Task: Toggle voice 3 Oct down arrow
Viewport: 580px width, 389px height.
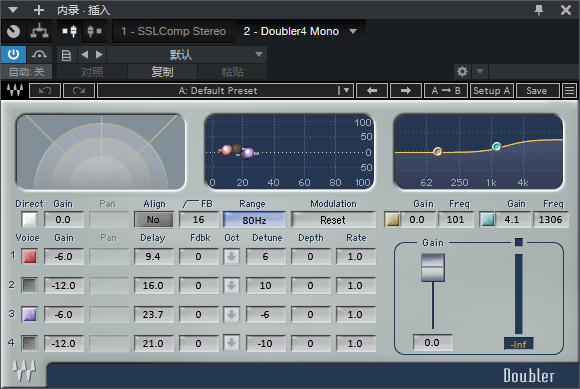Action: pyautogui.click(x=232, y=315)
